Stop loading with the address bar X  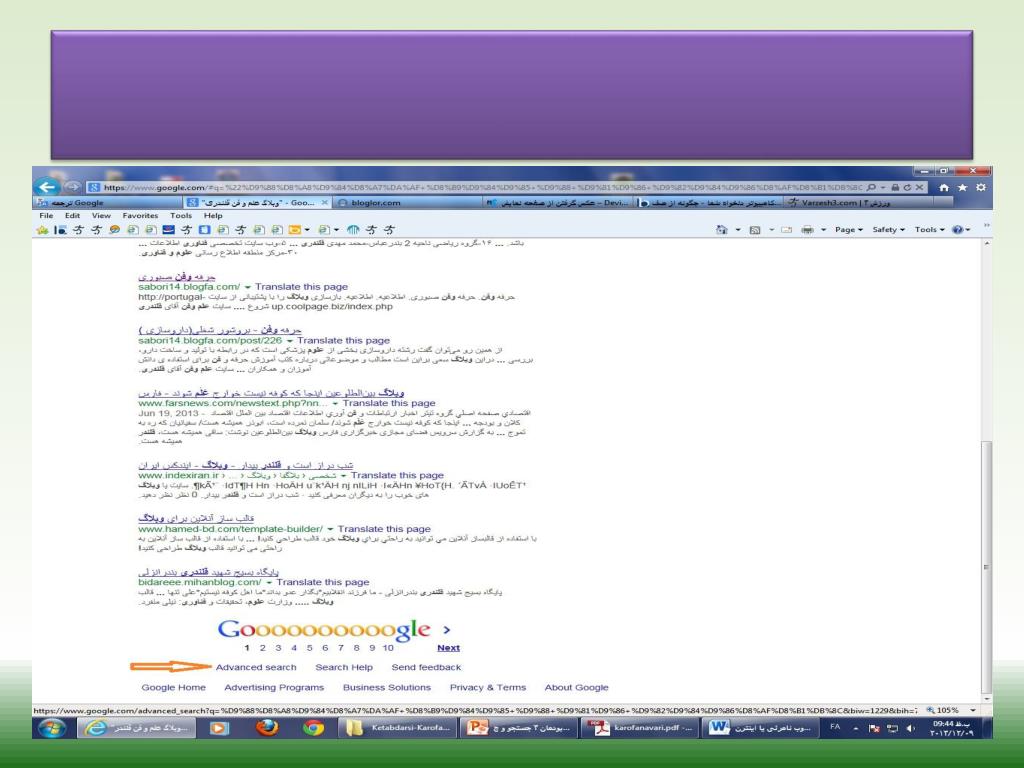[x=919, y=187]
